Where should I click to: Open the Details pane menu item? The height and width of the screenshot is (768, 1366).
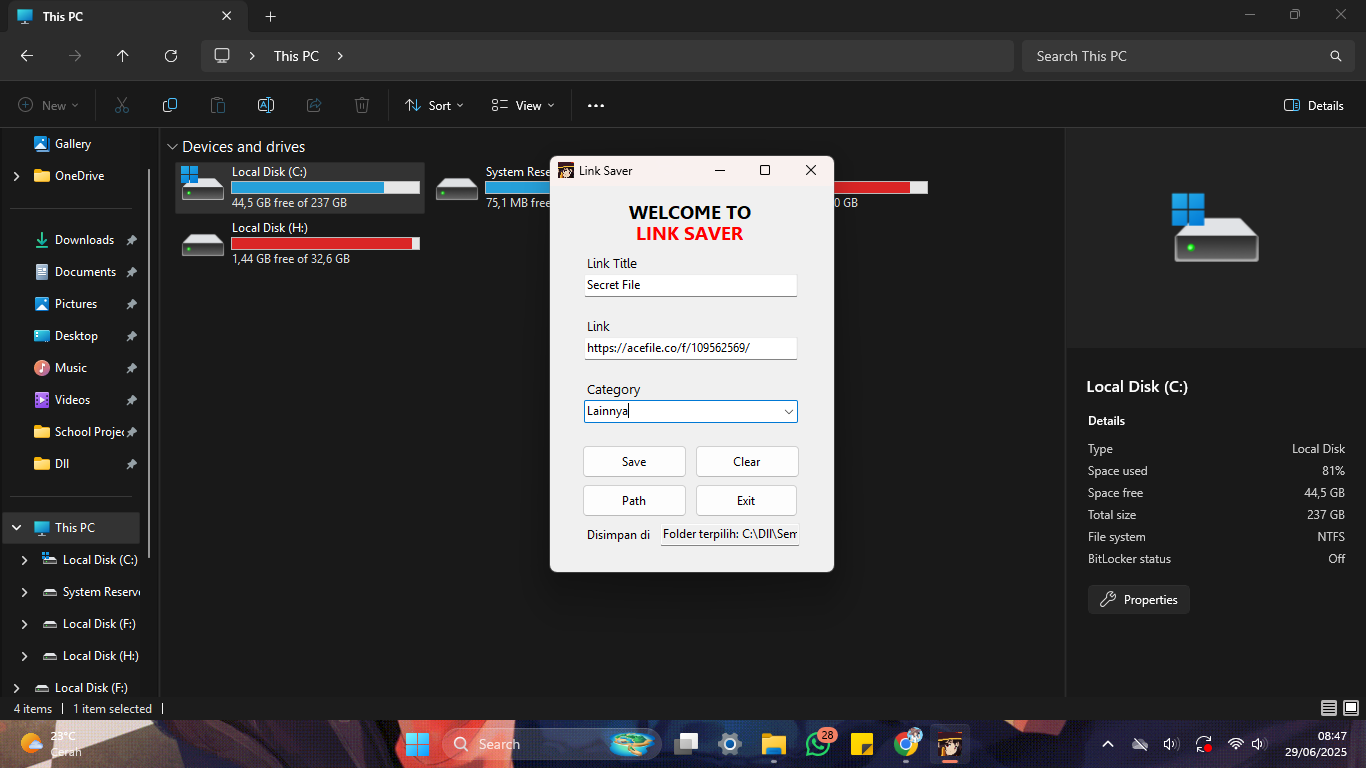click(x=1313, y=105)
